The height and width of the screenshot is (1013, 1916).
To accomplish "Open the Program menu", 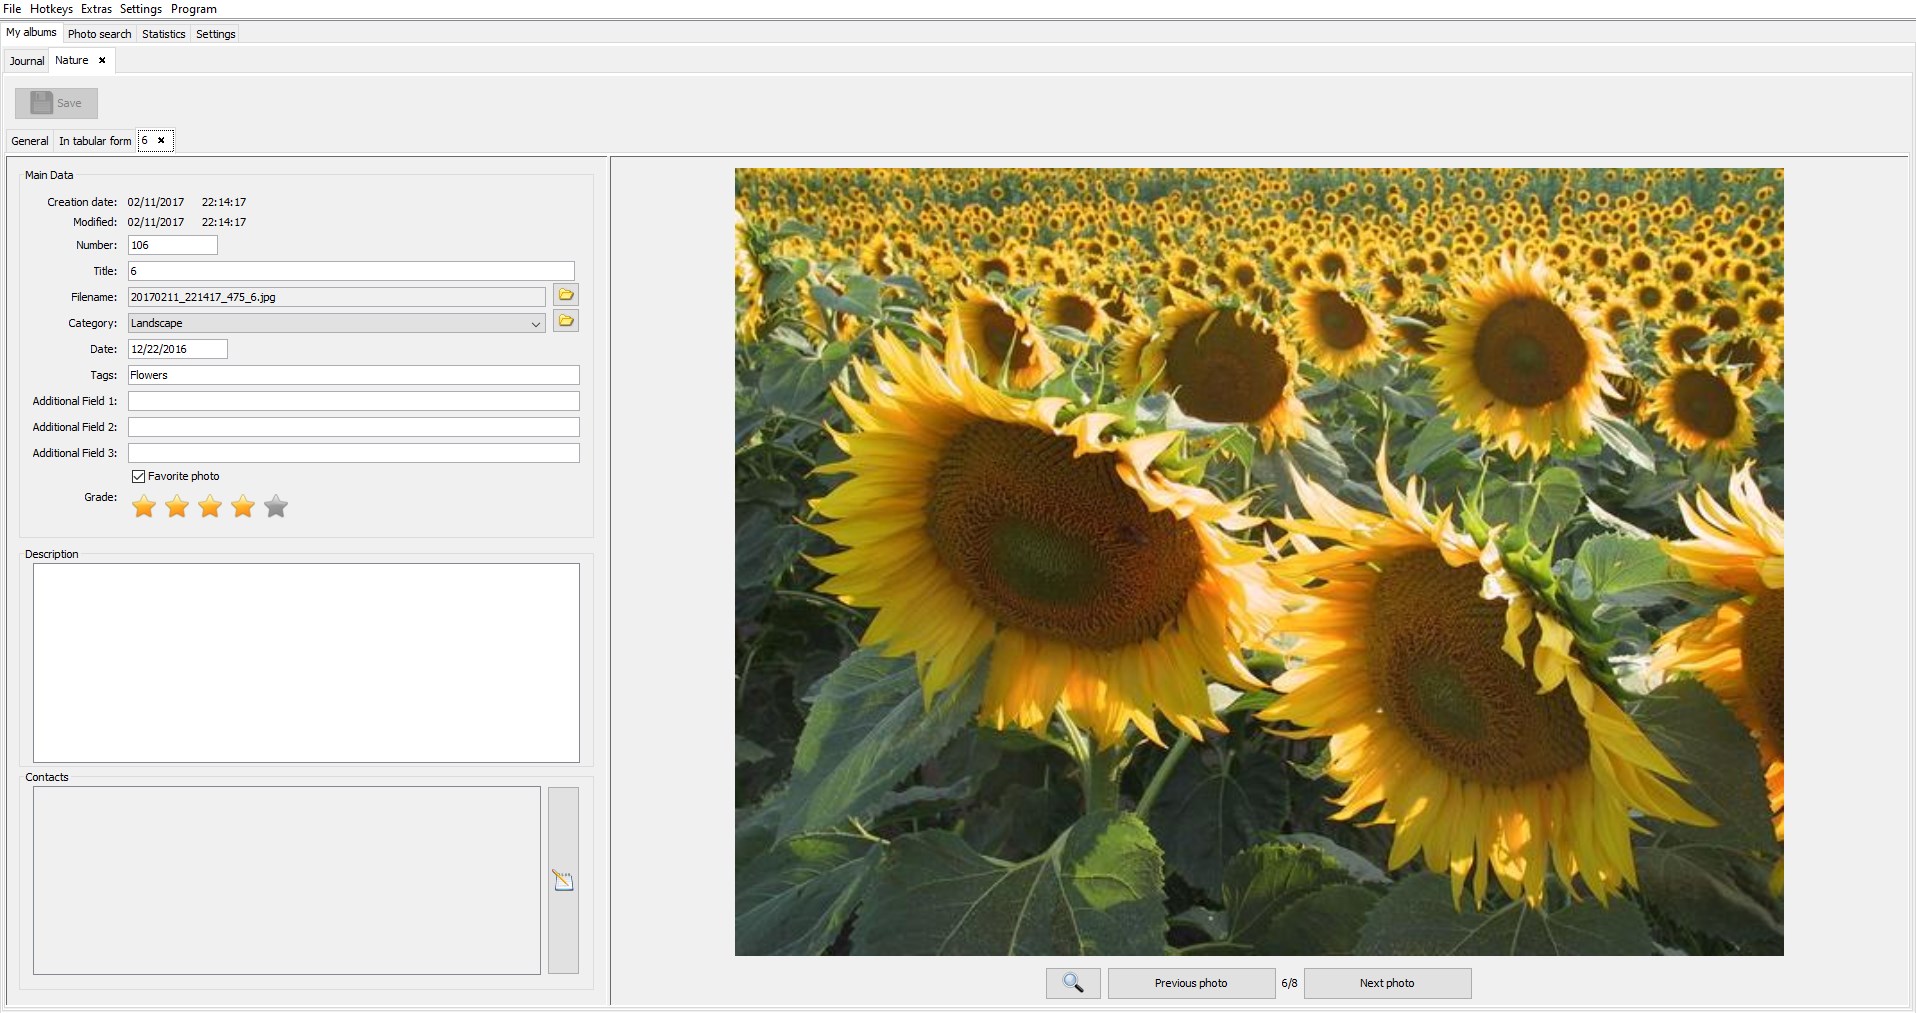I will pyautogui.click(x=194, y=9).
